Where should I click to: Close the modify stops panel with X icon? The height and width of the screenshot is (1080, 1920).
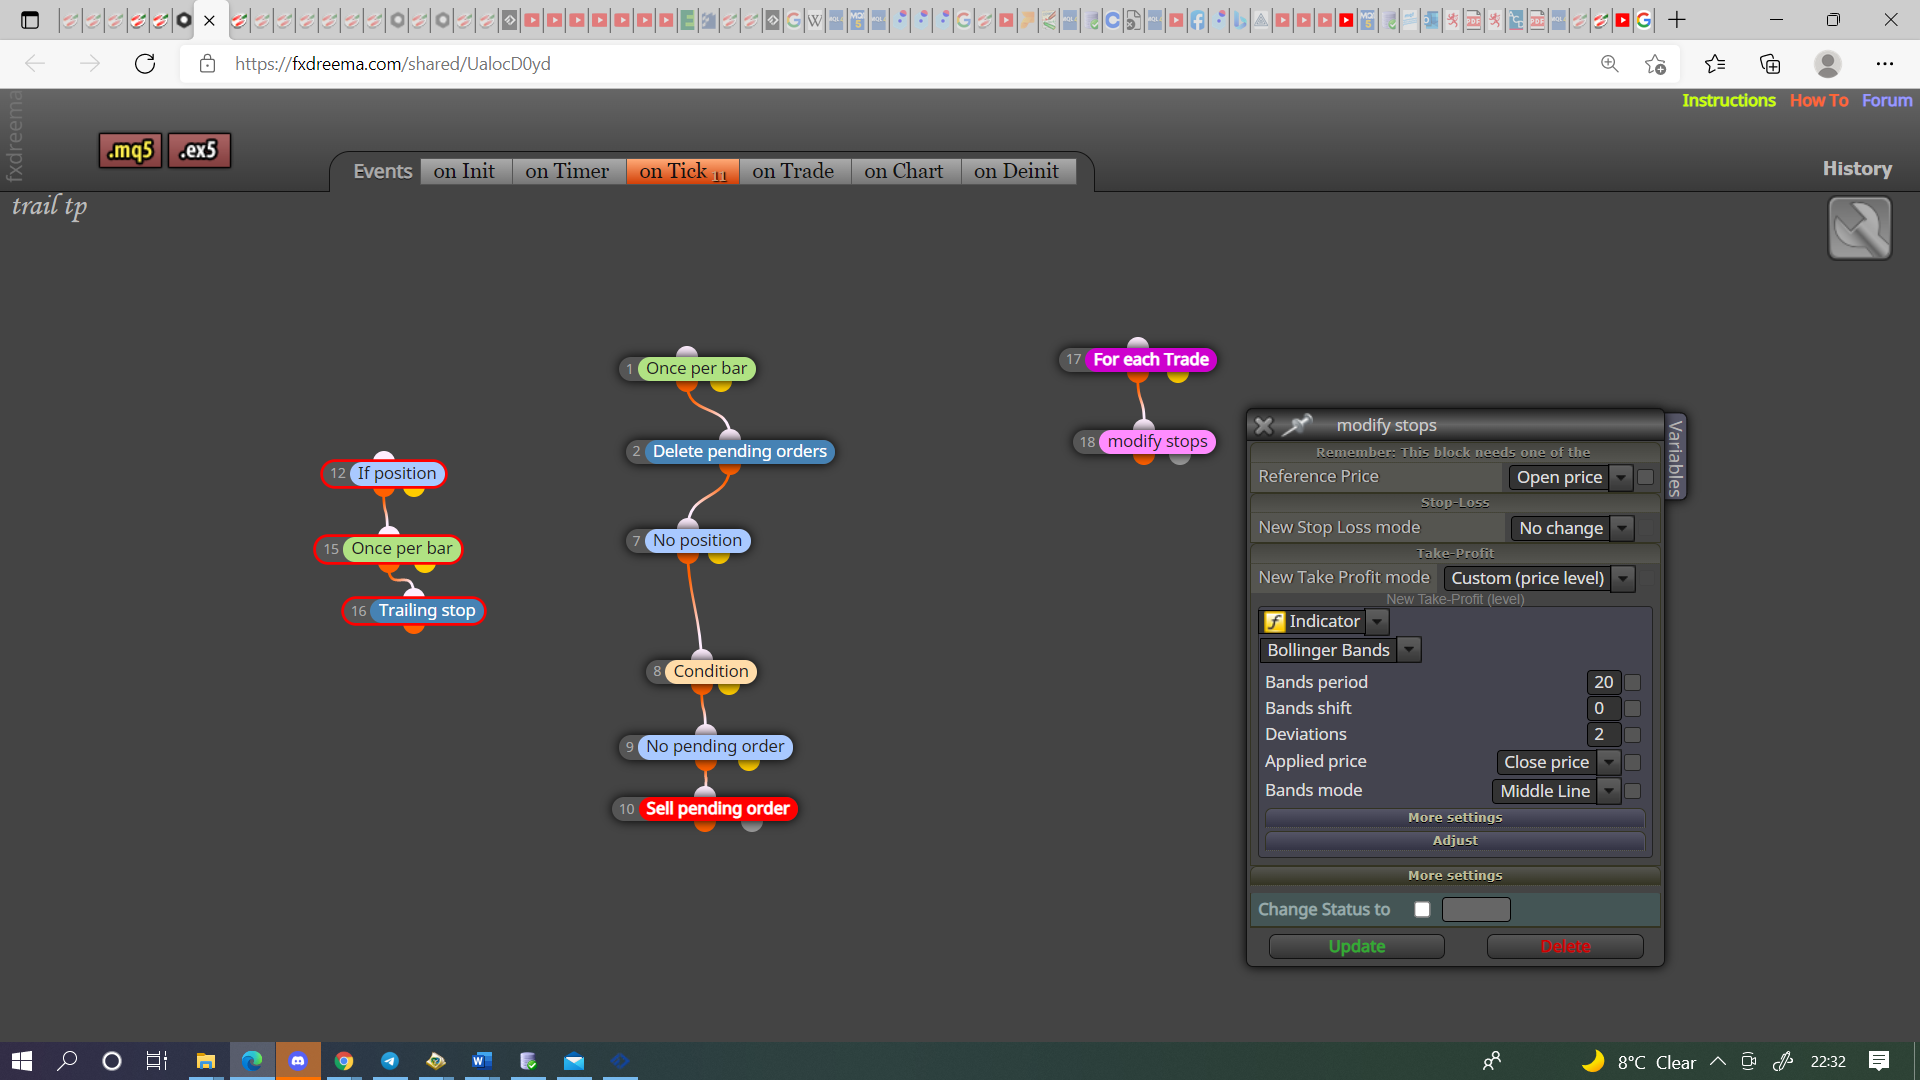click(x=1264, y=426)
